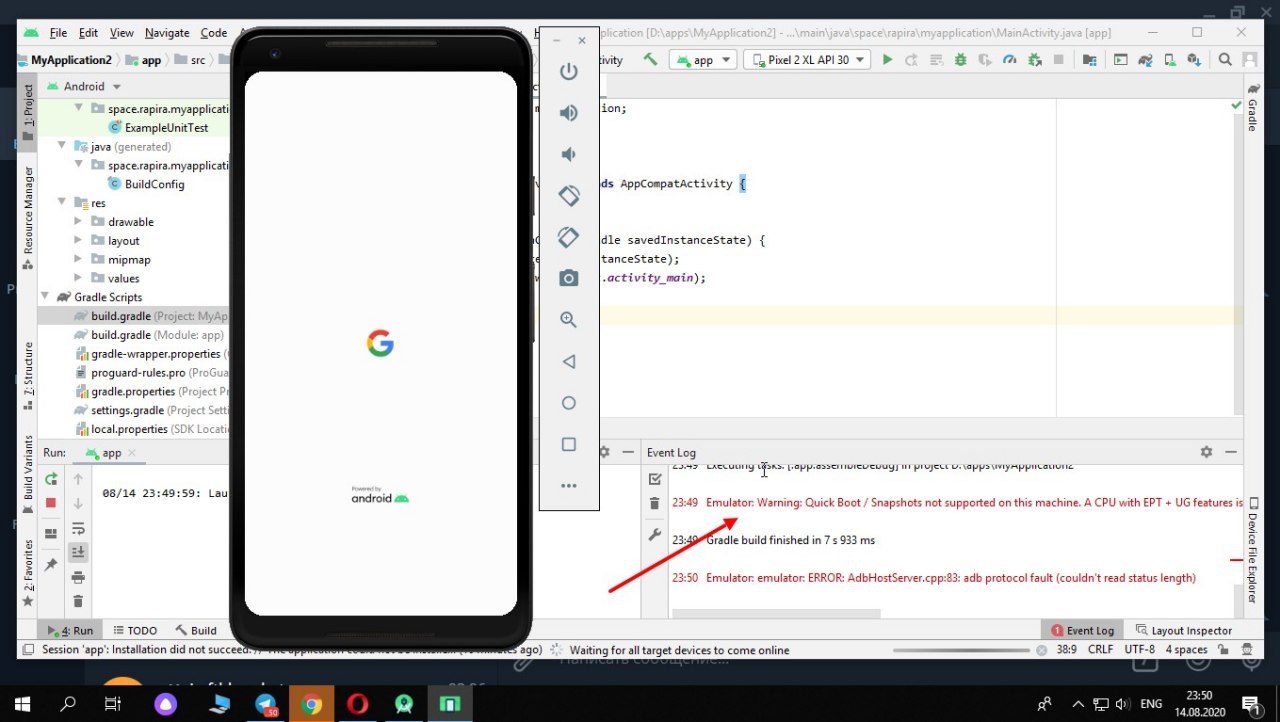Image resolution: width=1280 pixels, height=722 pixels.
Task: Open the Build tool window tab
Action: (x=196, y=630)
